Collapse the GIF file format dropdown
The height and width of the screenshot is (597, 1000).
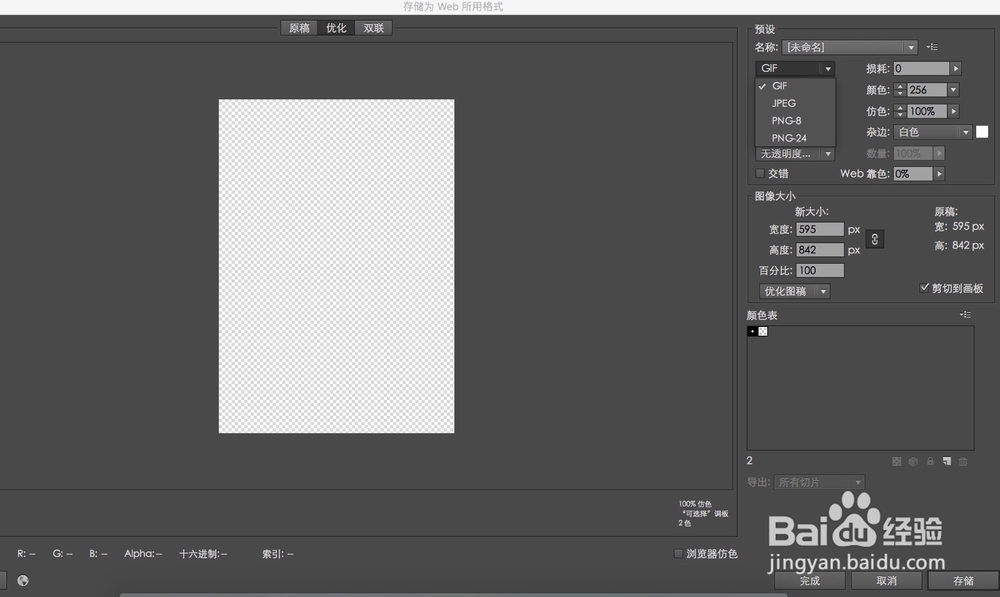tap(795, 68)
